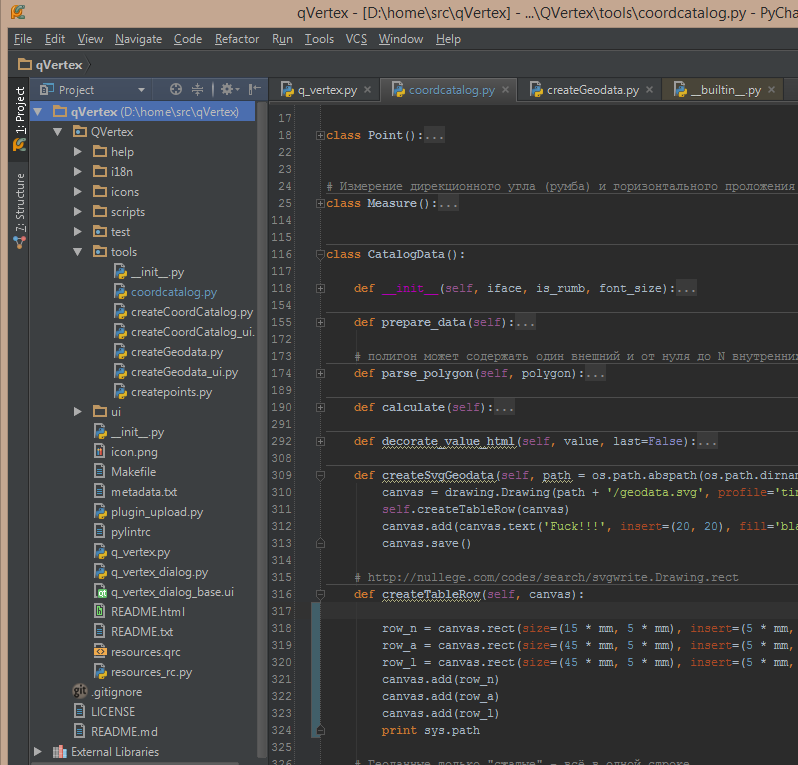This screenshot has width=798, height=765.
Task: Click Scroll from Source target icon
Action: coord(176,89)
